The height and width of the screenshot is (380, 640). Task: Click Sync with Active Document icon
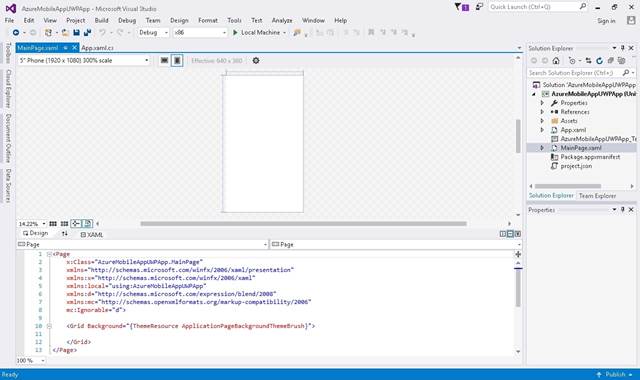pos(588,60)
